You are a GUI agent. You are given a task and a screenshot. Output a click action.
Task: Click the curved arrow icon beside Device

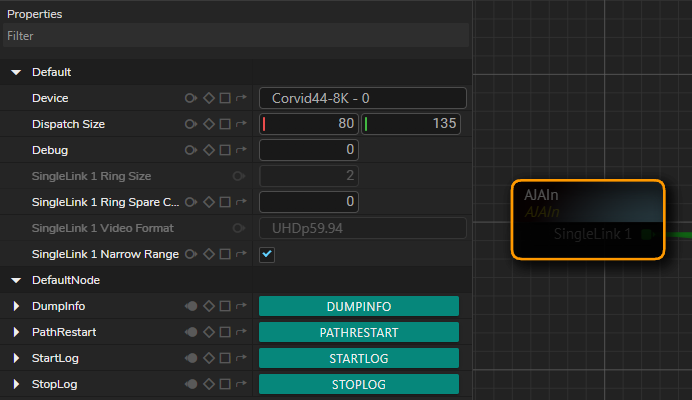241,98
